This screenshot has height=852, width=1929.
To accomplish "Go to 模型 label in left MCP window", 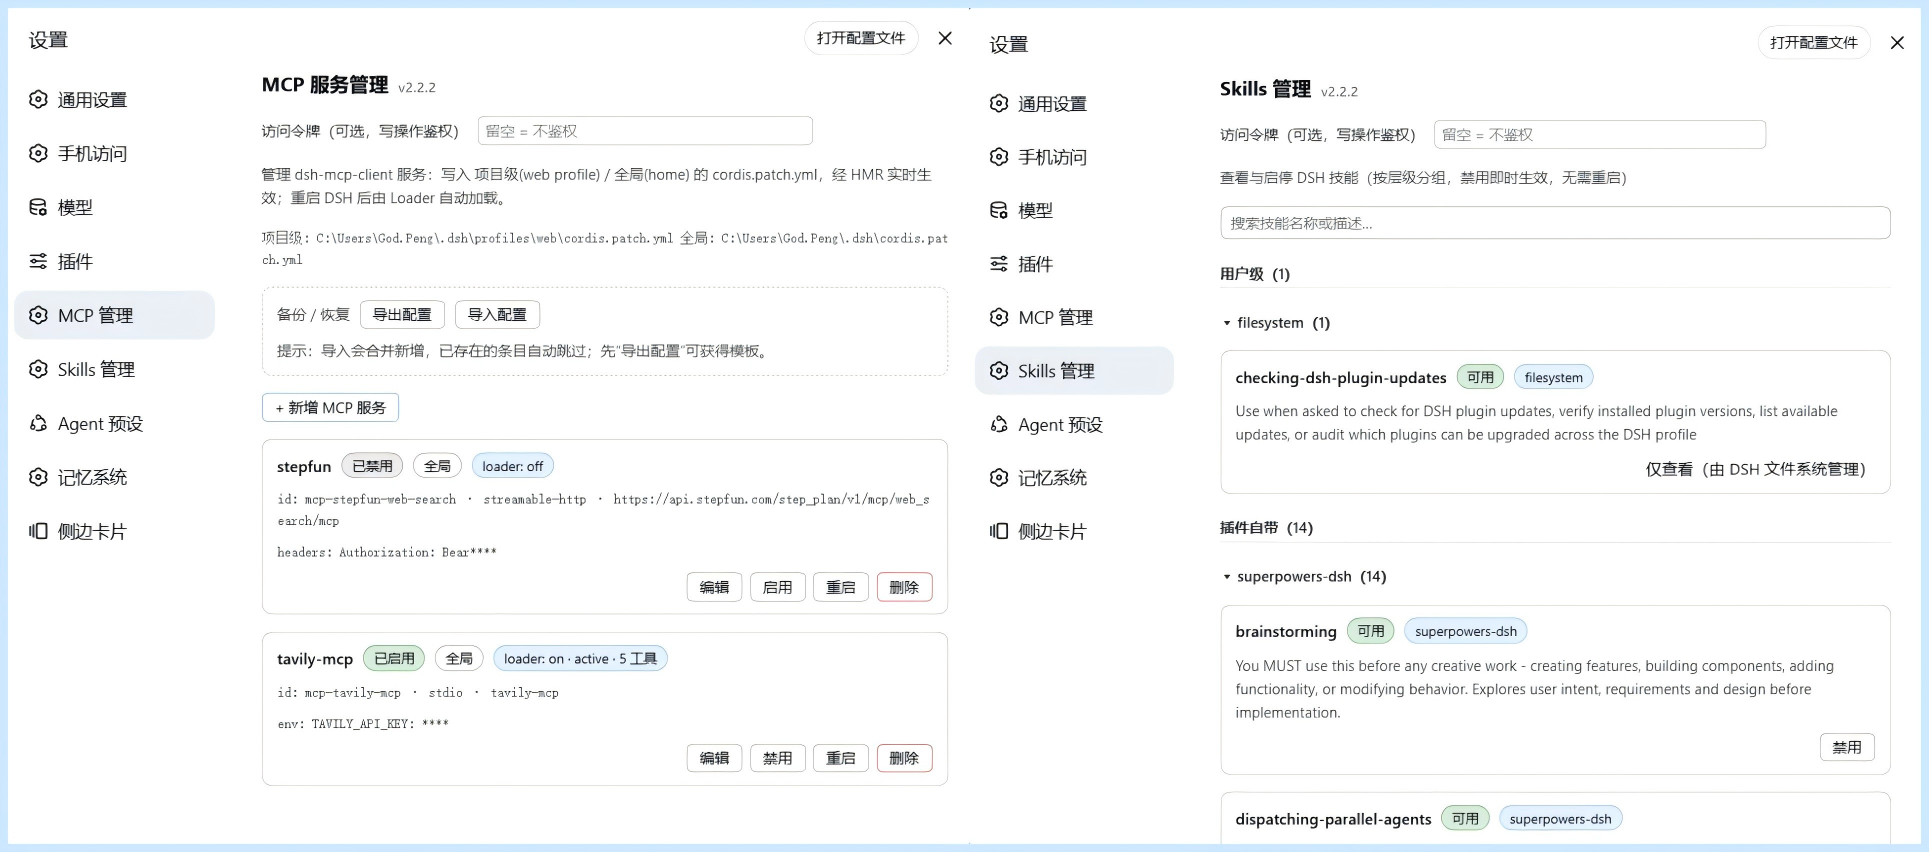I will coord(75,208).
